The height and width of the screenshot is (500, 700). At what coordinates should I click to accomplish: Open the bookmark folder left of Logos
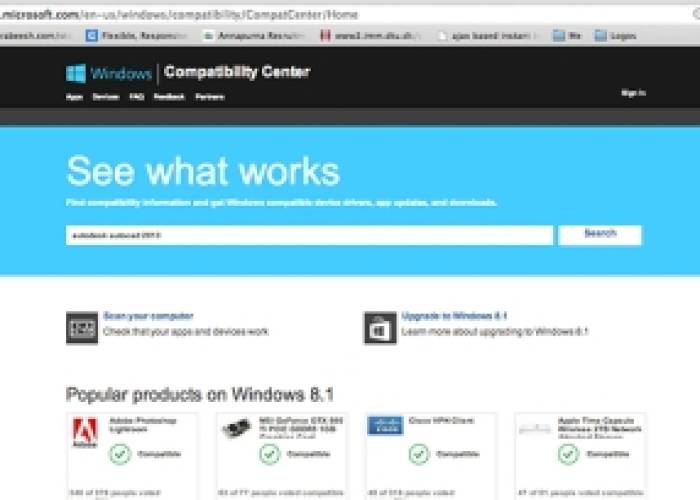[x=567, y=36]
